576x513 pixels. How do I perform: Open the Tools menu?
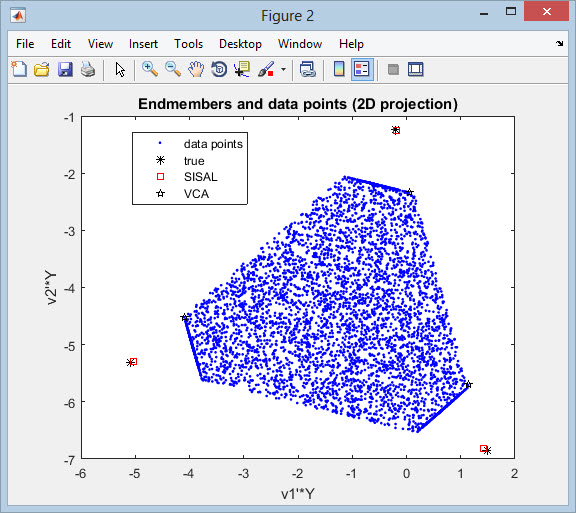pos(188,44)
